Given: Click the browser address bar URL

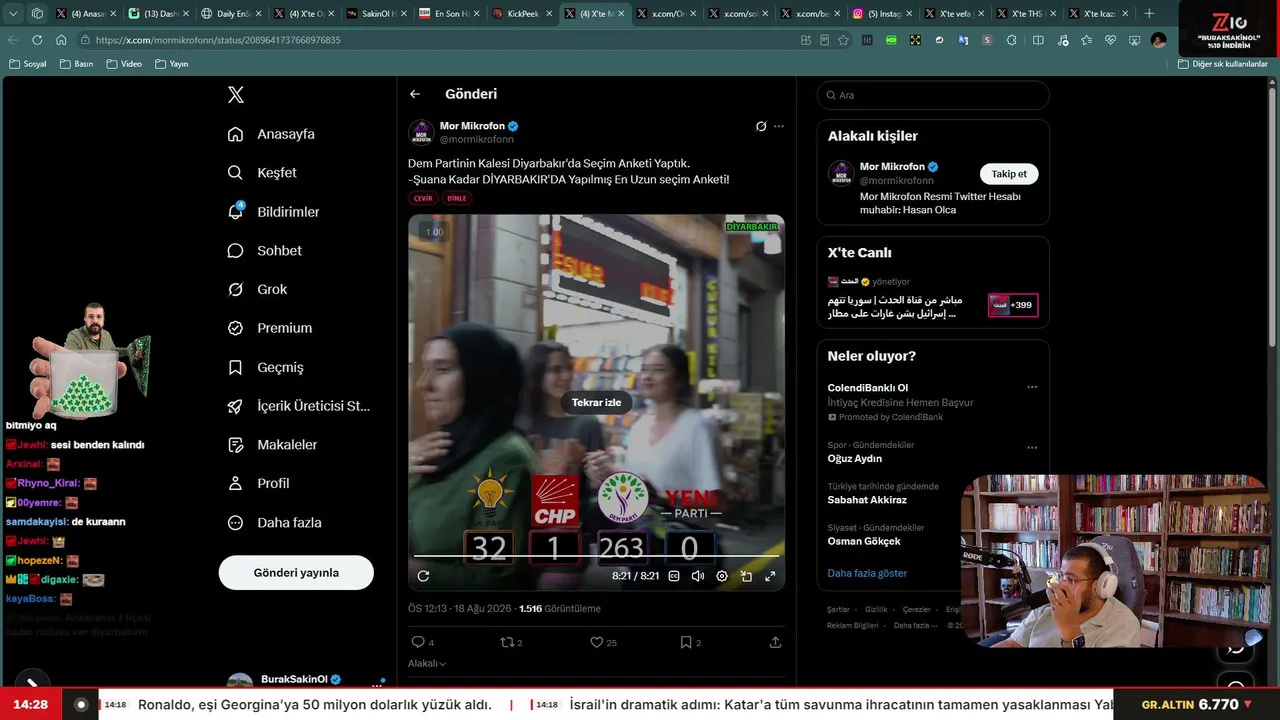Looking at the screenshot, I should (218, 40).
